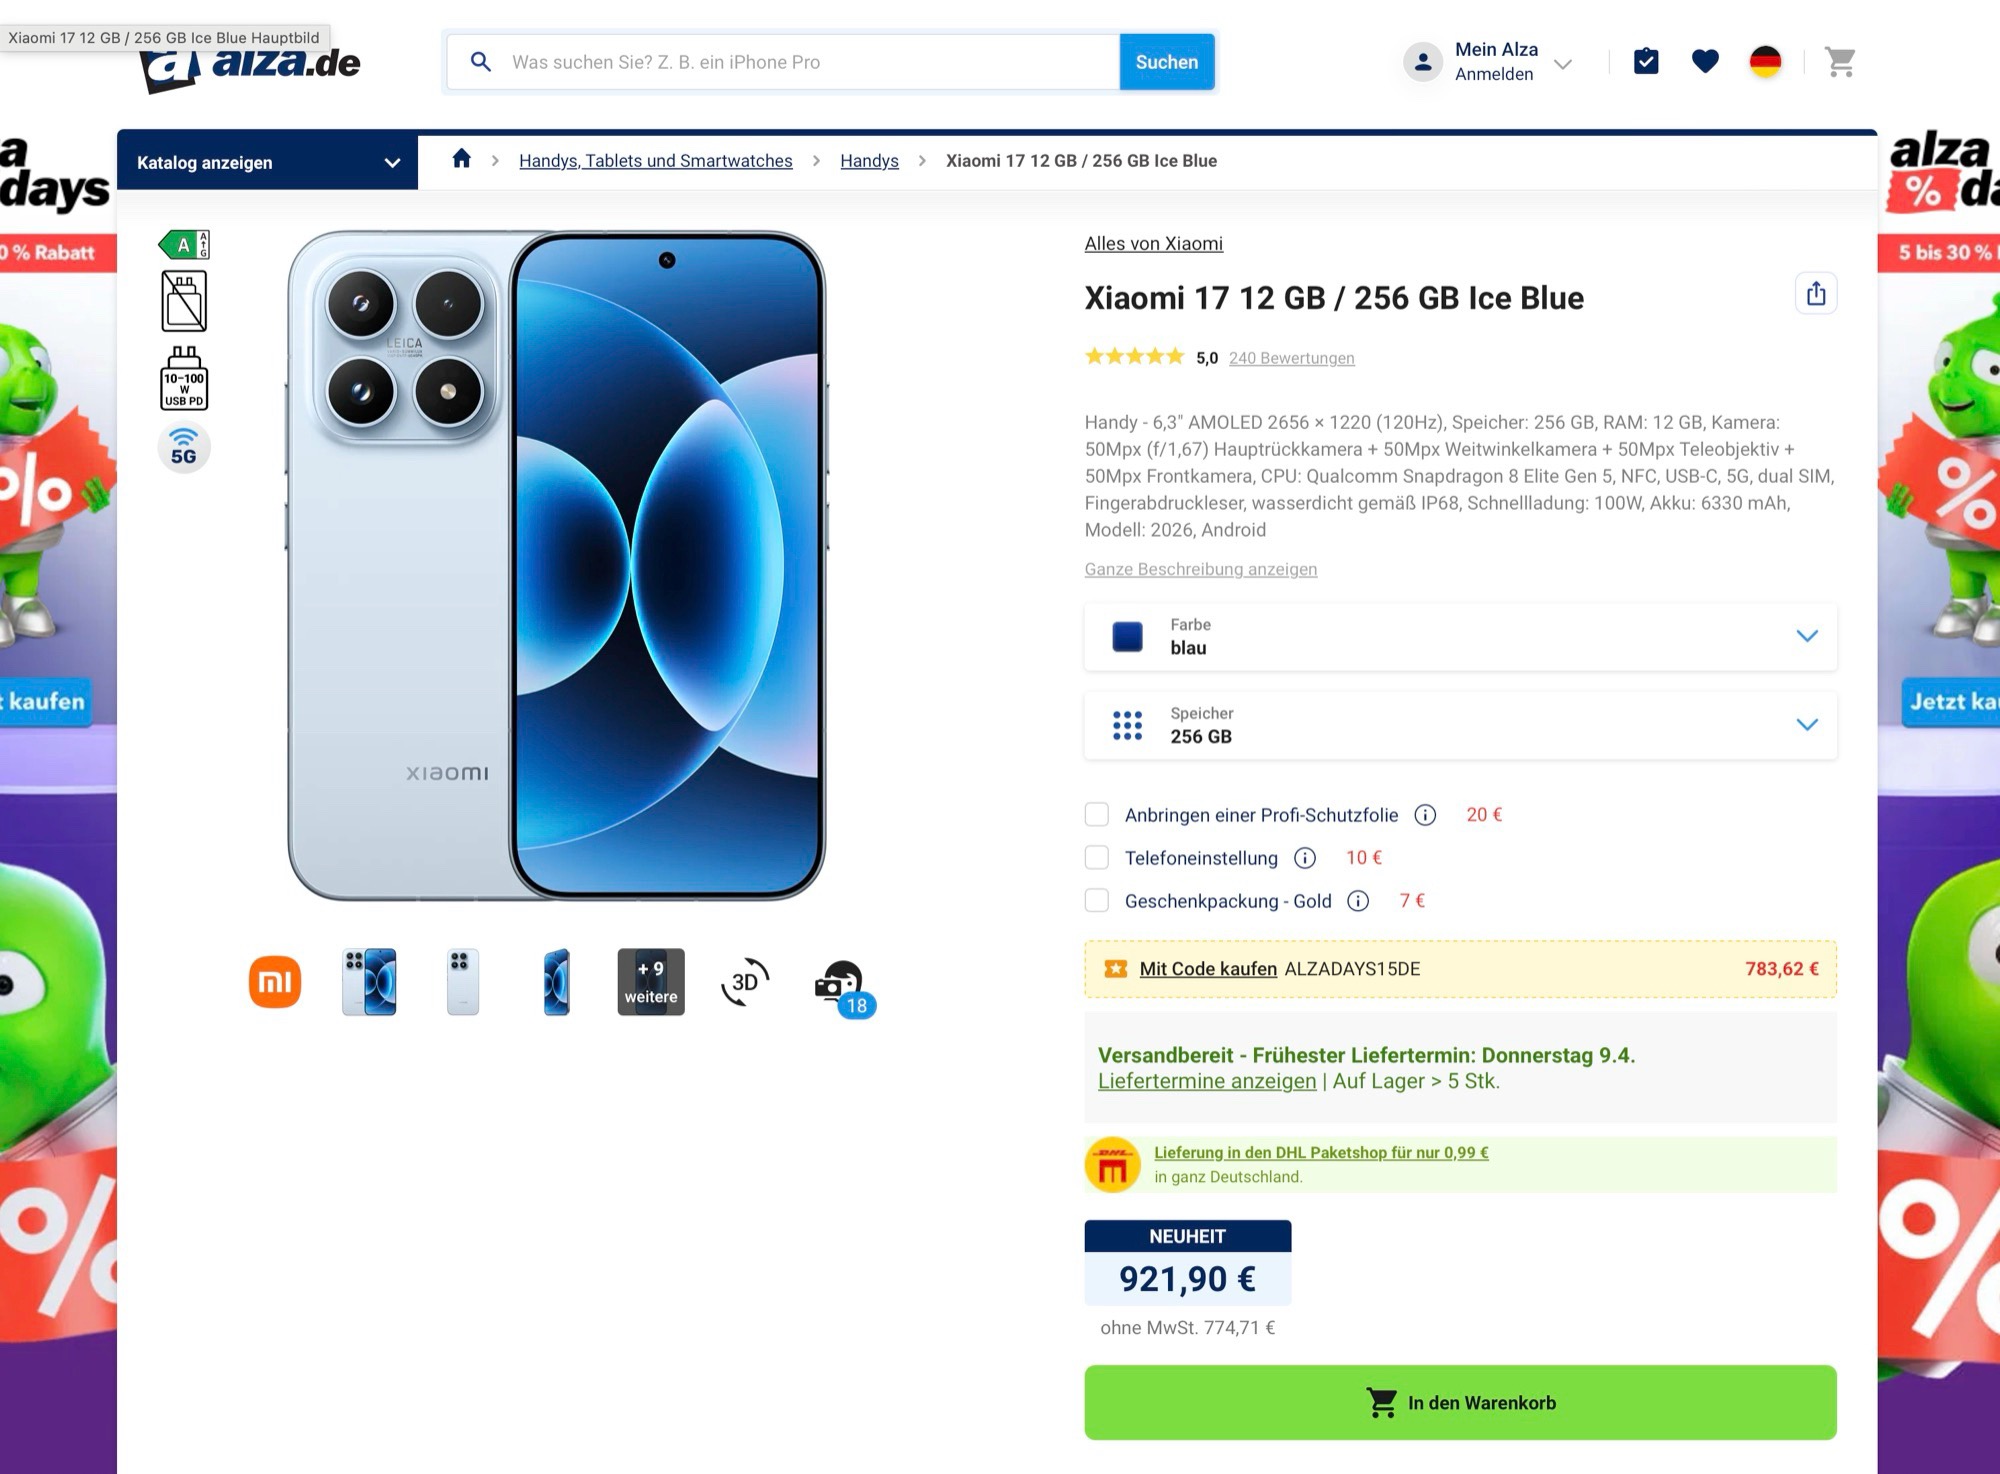
Task: Click the energy label A icon
Action: pyautogui.click(x=184, y=244)
